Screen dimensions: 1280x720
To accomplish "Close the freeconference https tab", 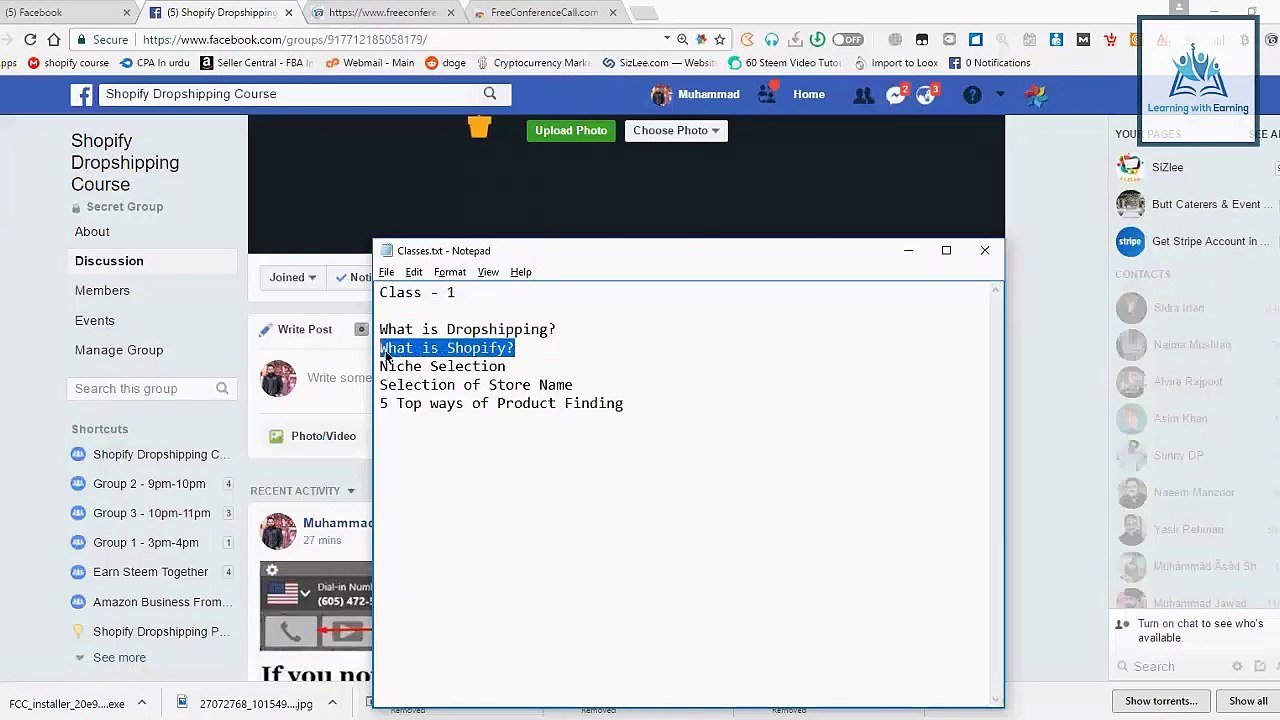I will tap(451, 13).
